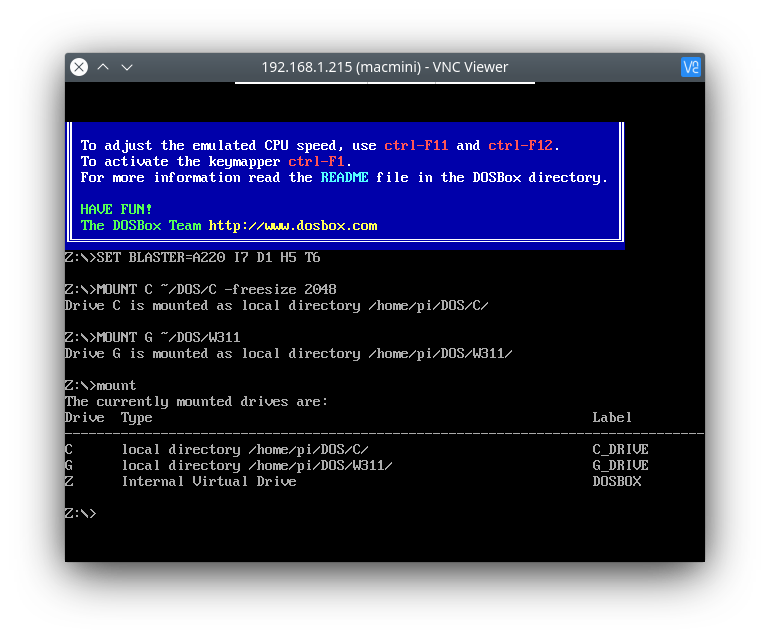Viewport: 770px width, 639px height.
Task: Click the red ctrl-F11 shortcut text
Action: pyautogui.click(x=416, y=146)
